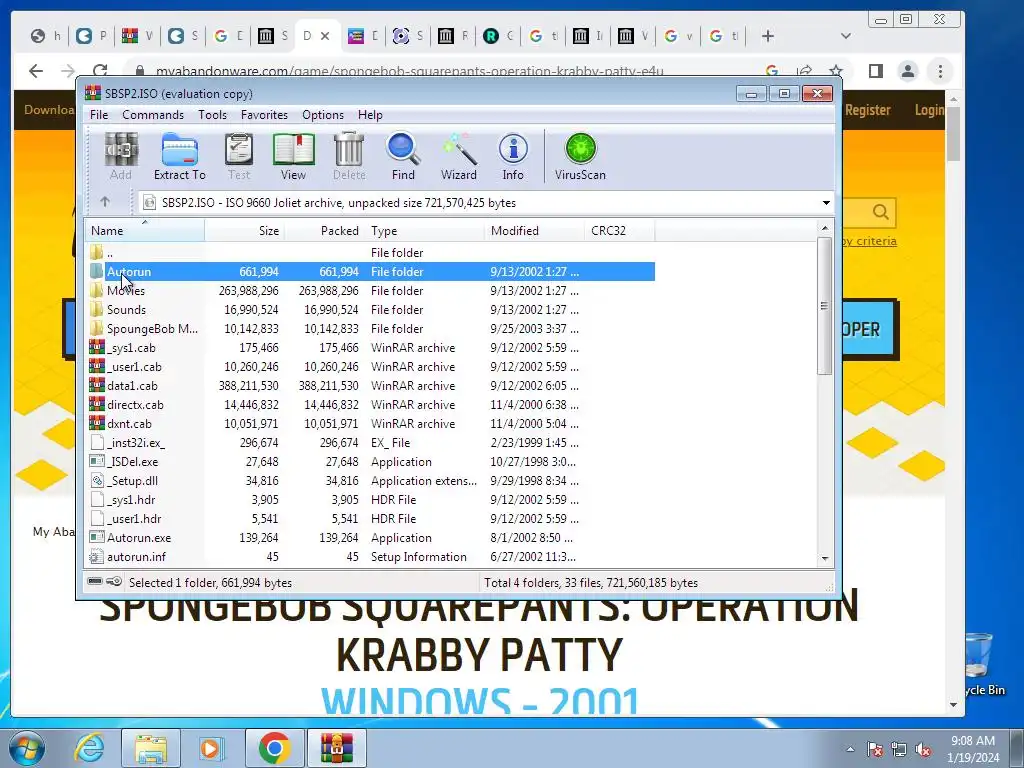Click the Register link on the webpage
The image size is (1024, 768).
pos(867,110)
